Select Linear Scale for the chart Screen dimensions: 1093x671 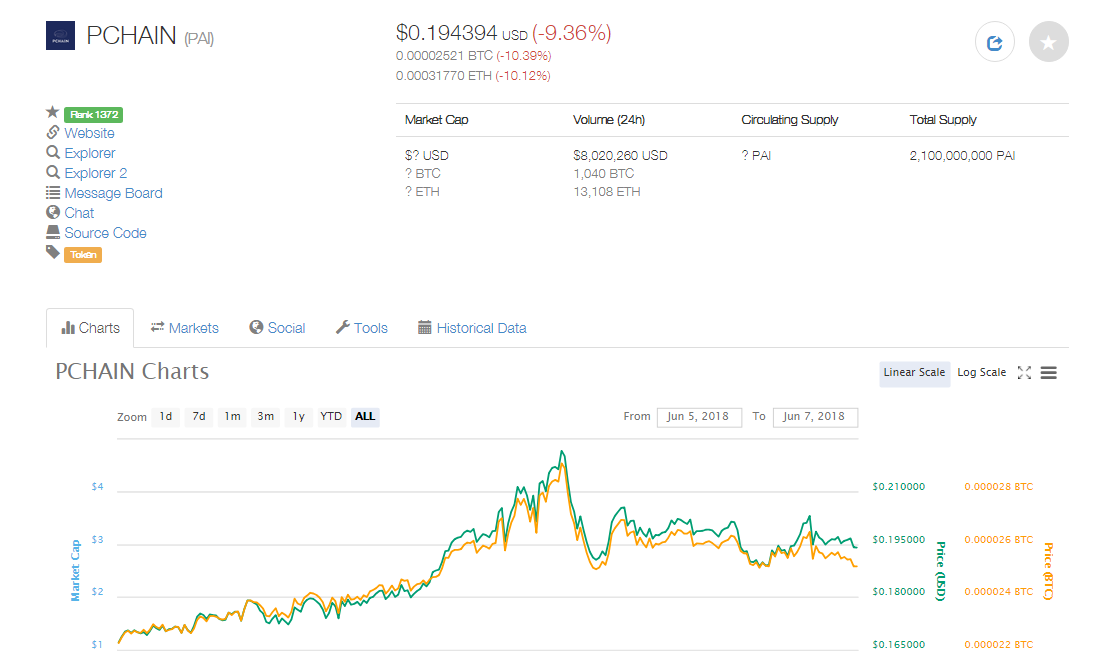pos(915,373)
